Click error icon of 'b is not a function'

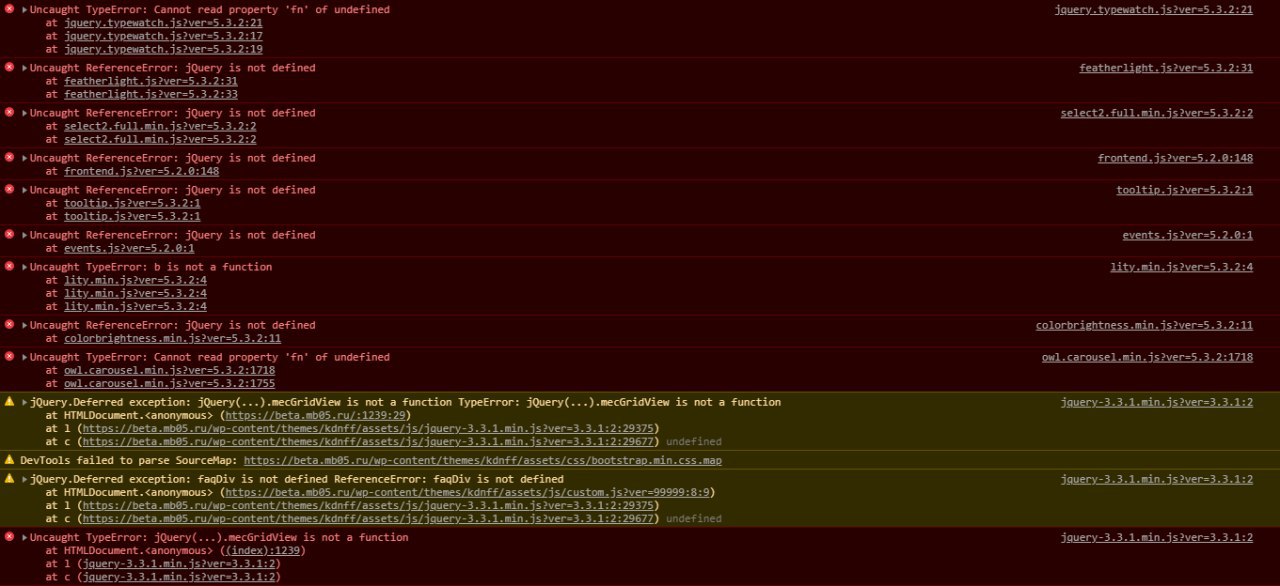(9, 267)
